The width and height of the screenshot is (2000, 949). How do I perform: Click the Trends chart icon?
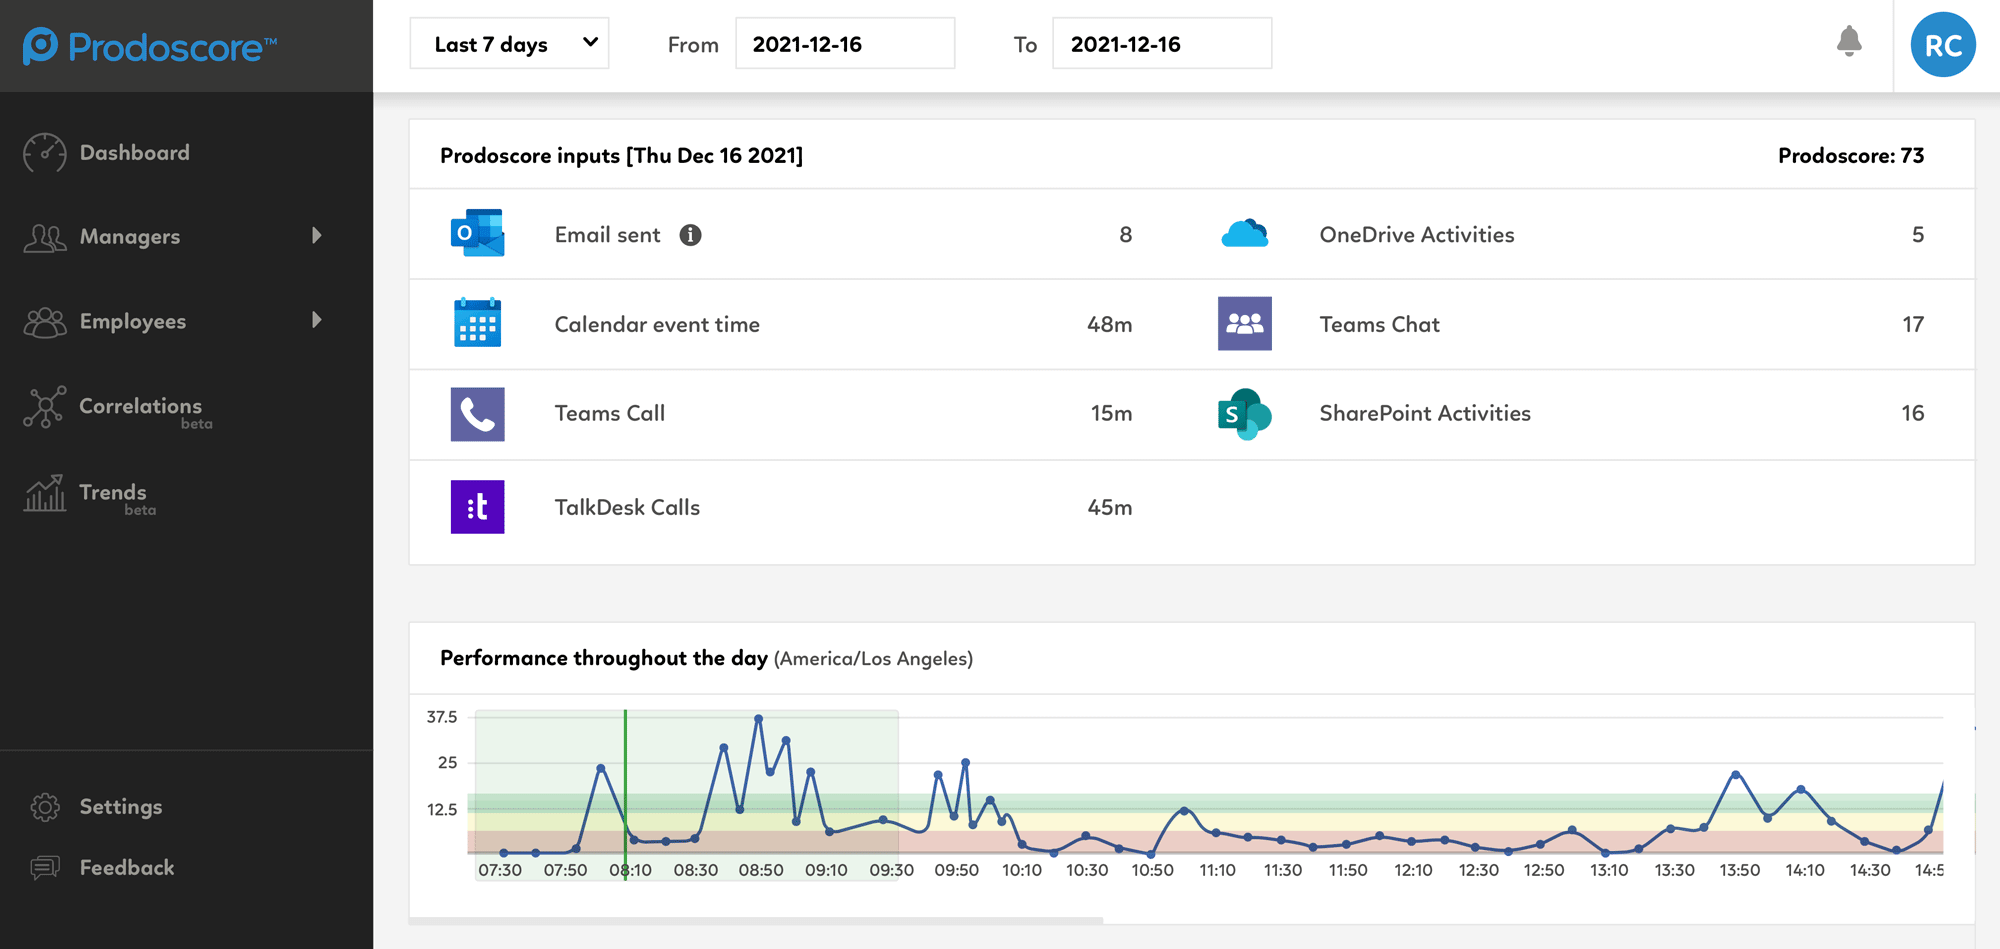click(44, 493)
